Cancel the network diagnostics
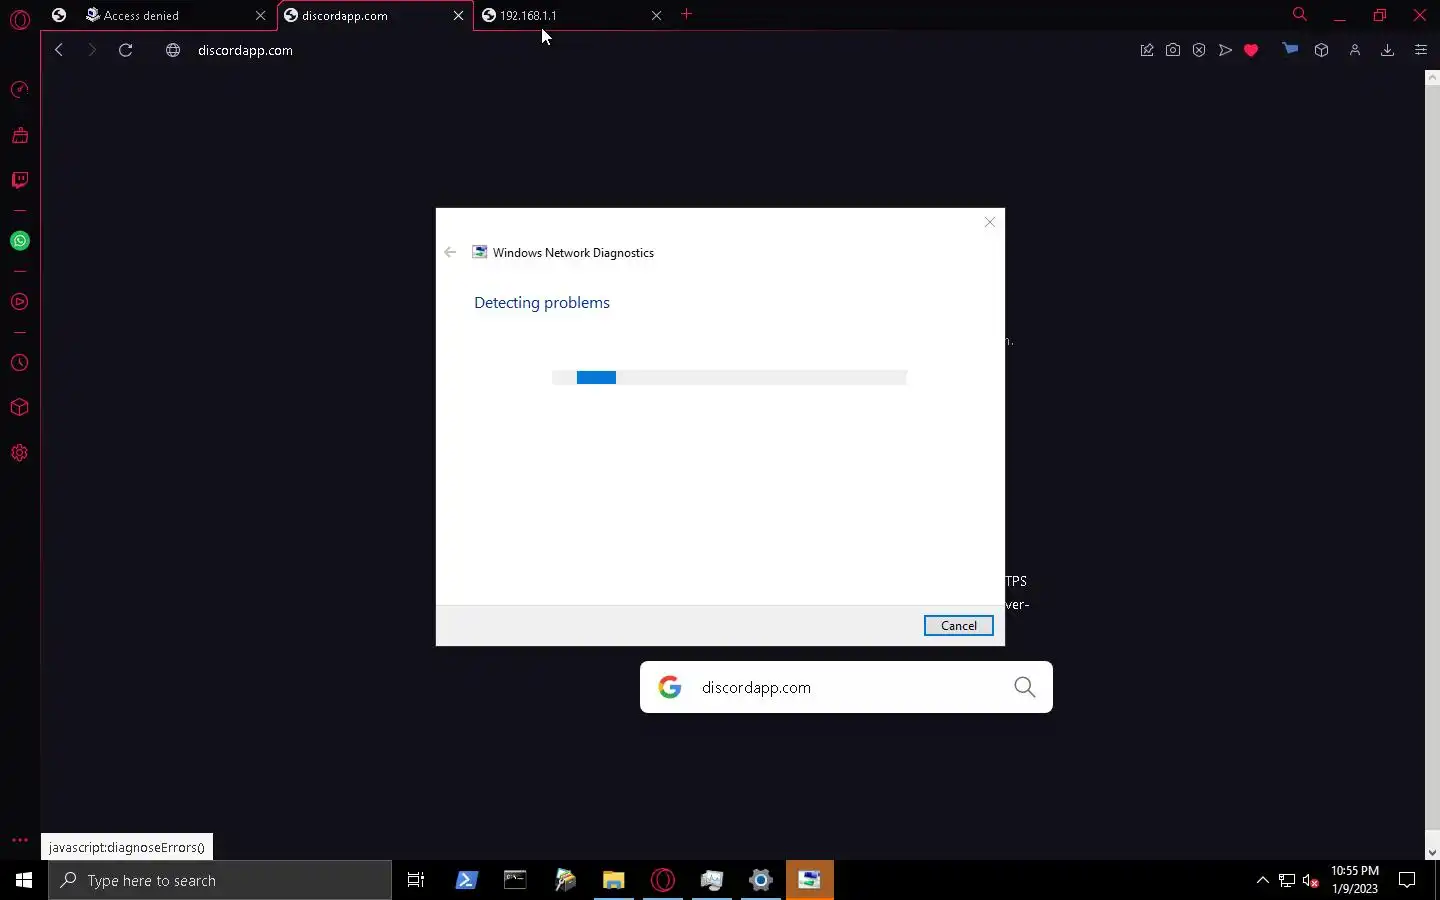The width and height of the screenshot is (1440, 900). [x=958, y=625]
